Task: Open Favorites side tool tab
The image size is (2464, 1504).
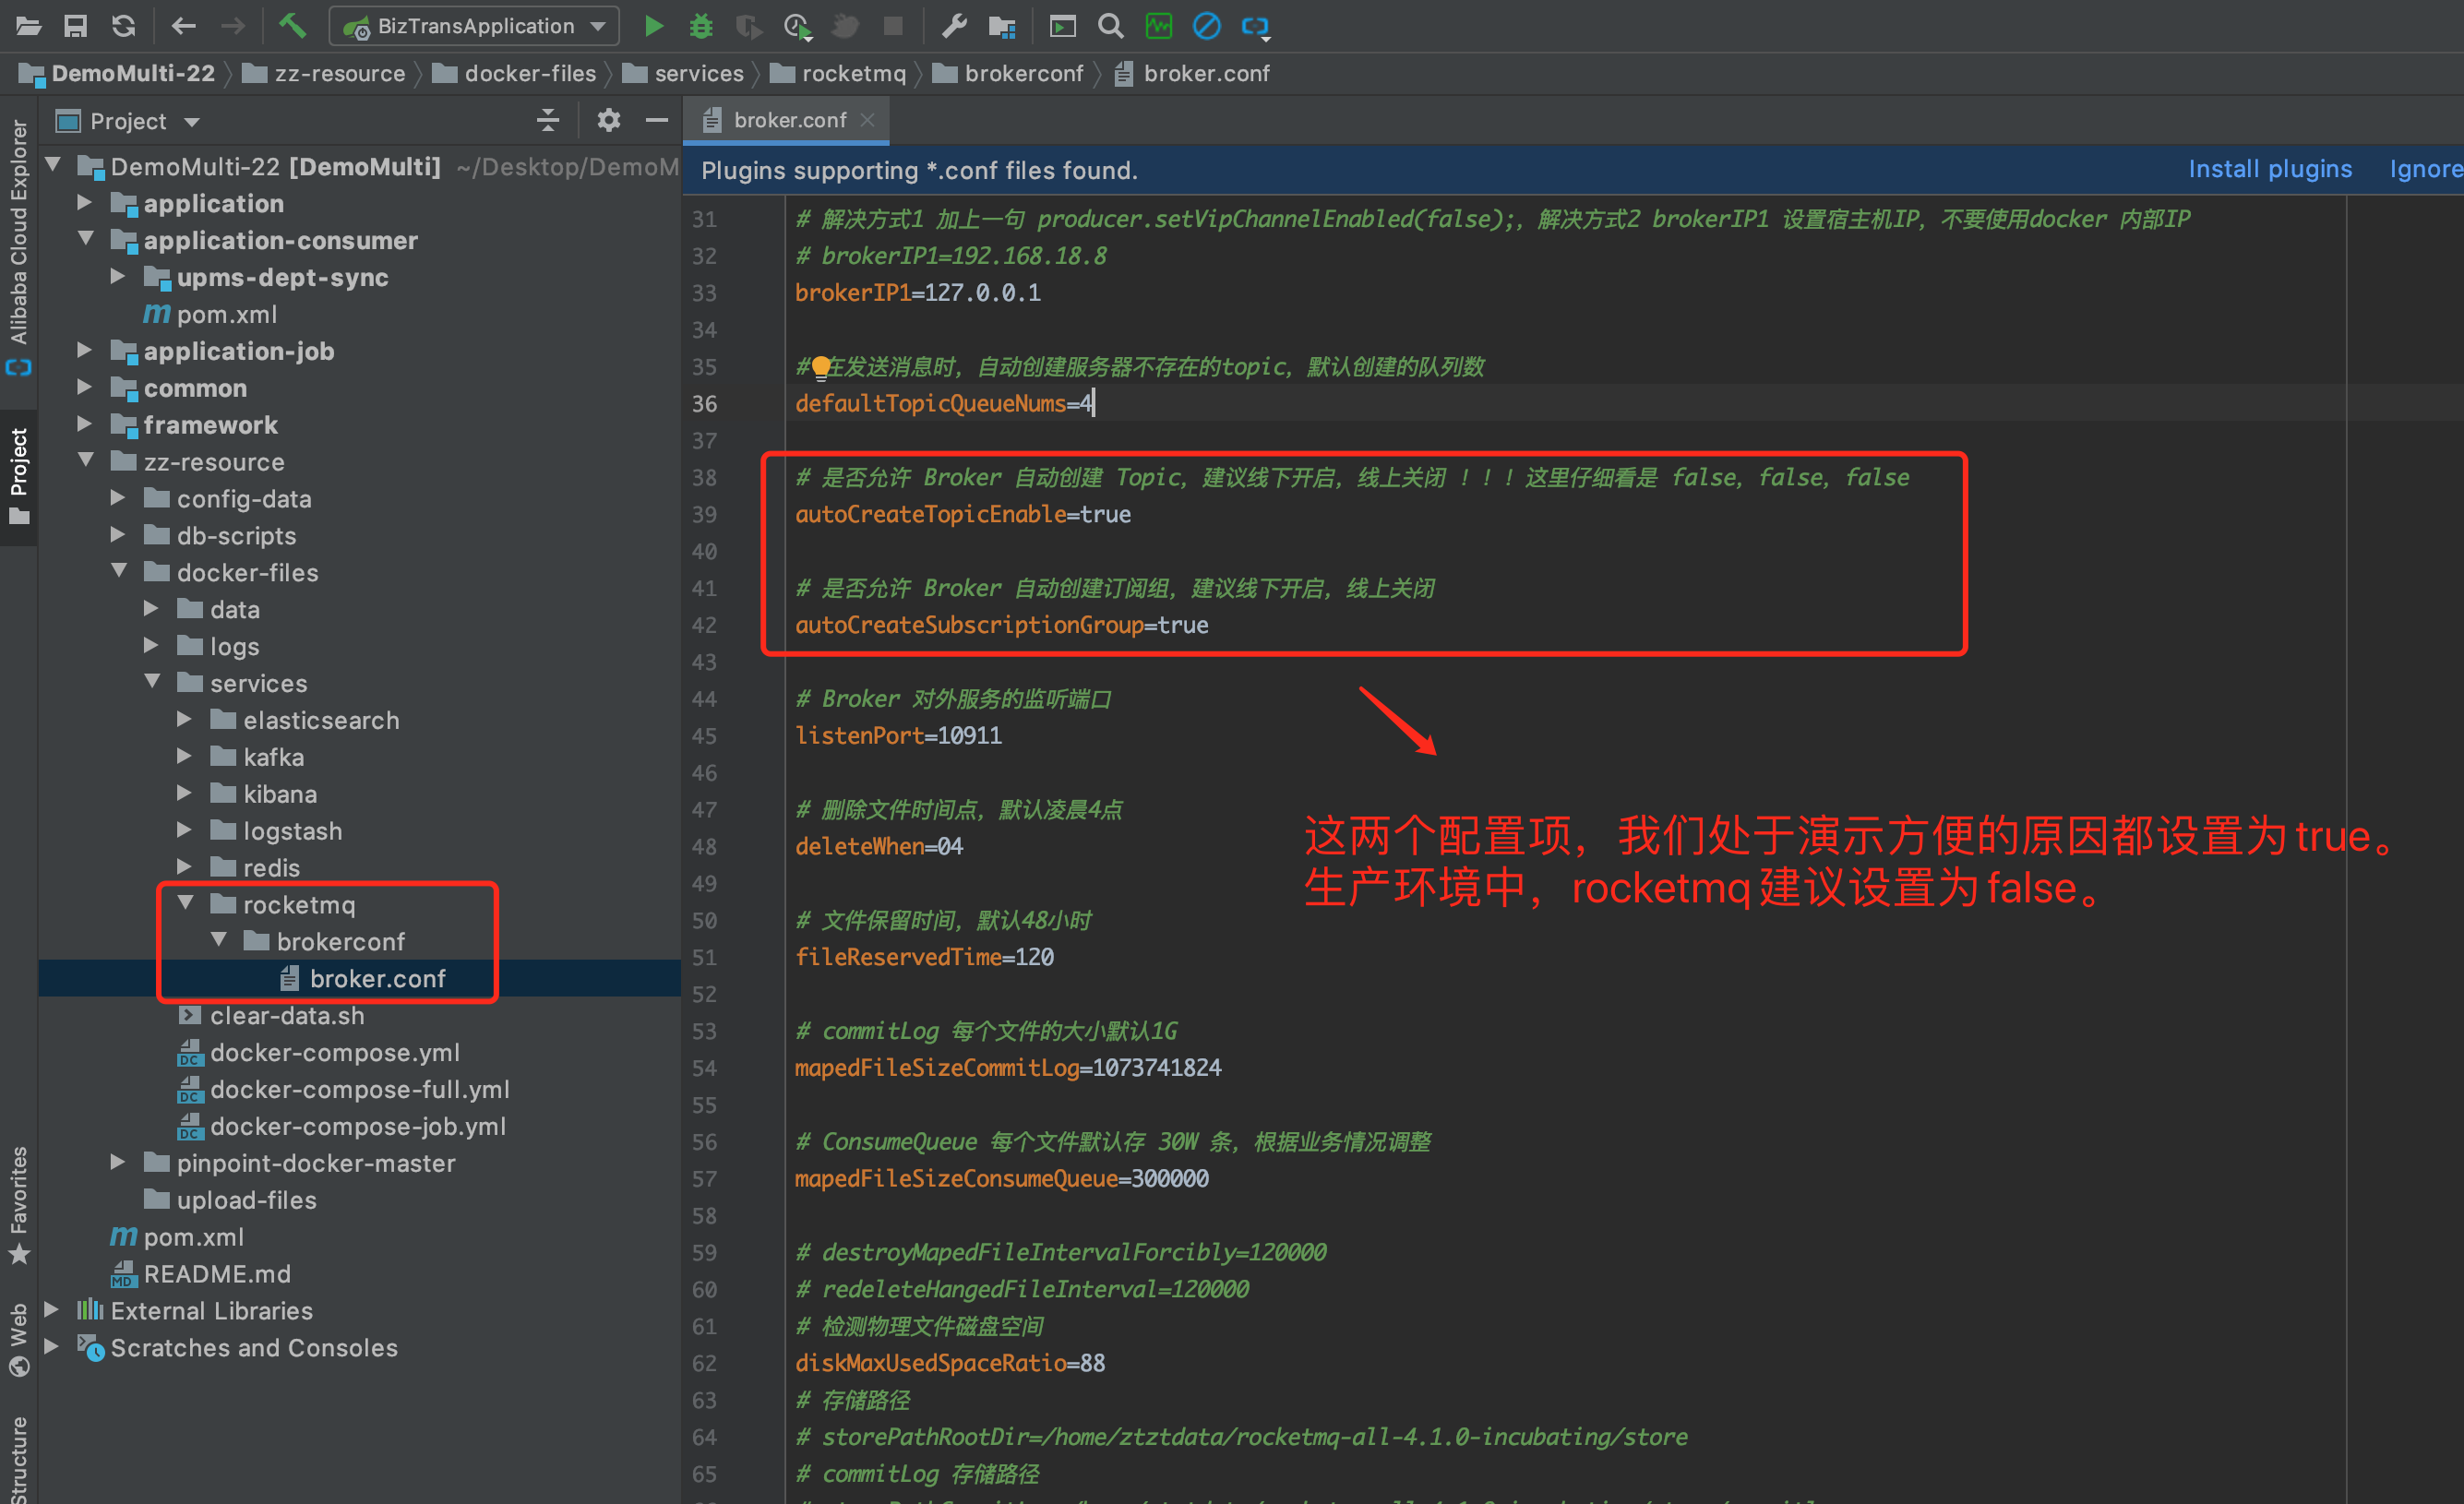Action: [18, 1206]
